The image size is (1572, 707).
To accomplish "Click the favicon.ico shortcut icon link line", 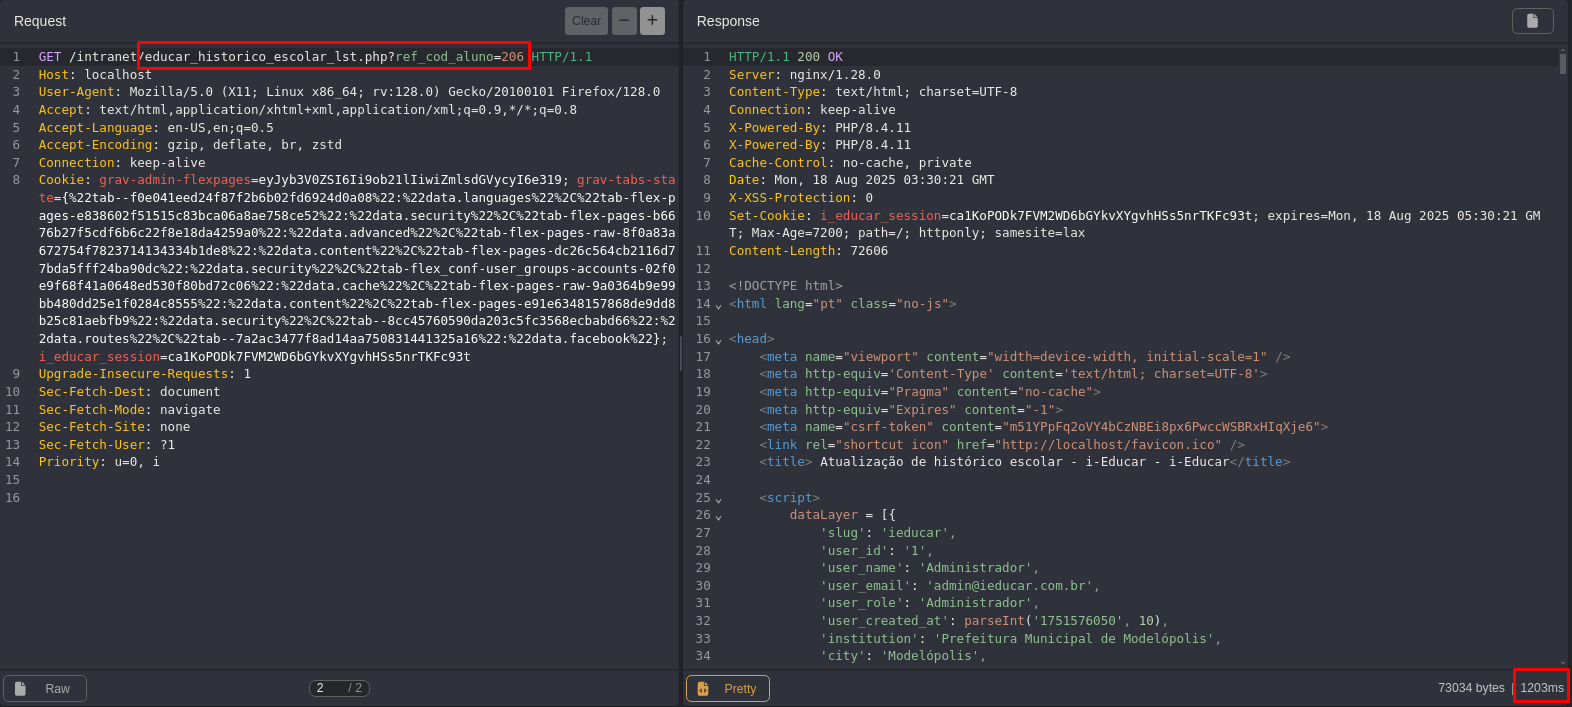I will [x=1002, y=445].
